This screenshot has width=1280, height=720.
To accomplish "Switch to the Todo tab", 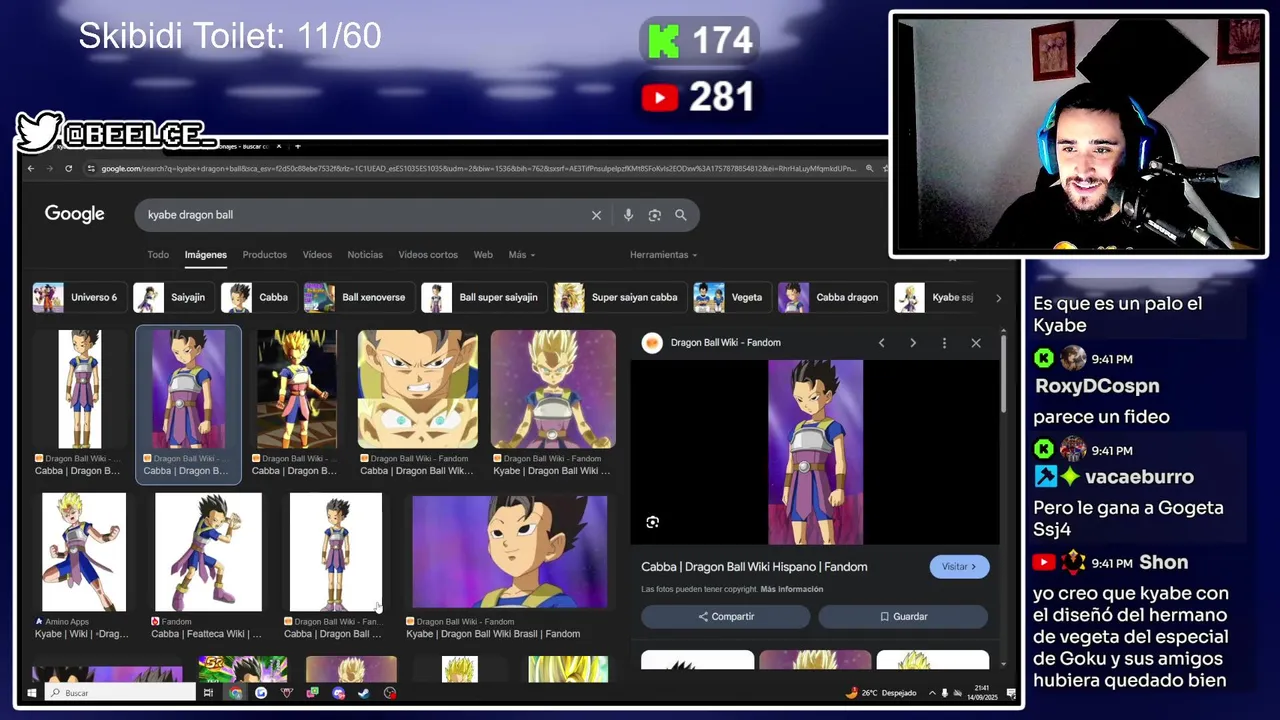I will coord(158,255).
